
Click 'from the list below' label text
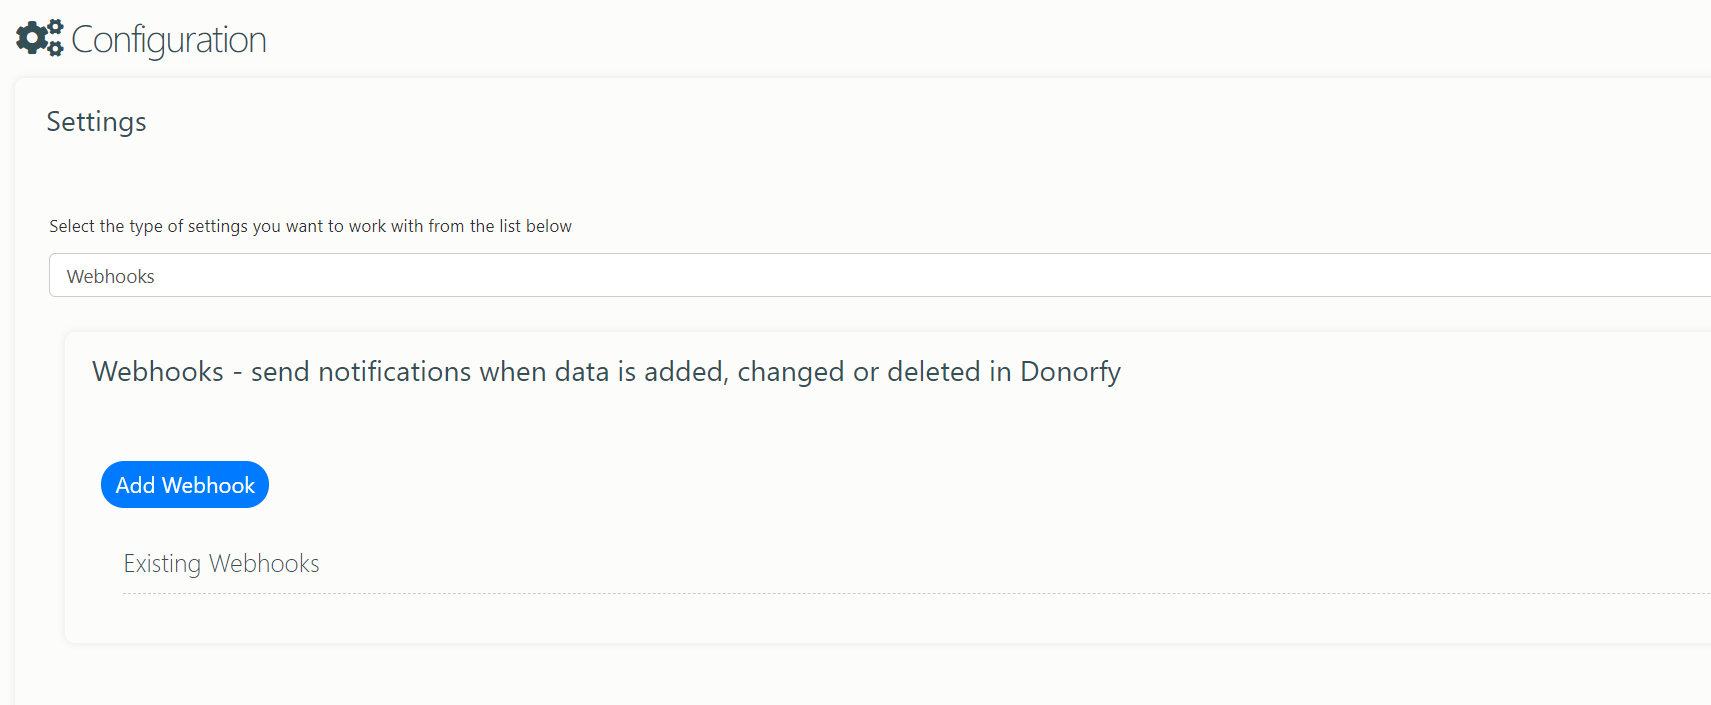click(x=500, y=226)
